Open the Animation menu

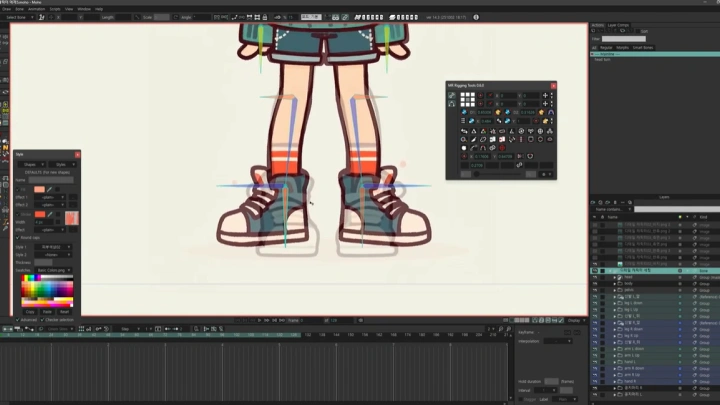coord(35,9)
